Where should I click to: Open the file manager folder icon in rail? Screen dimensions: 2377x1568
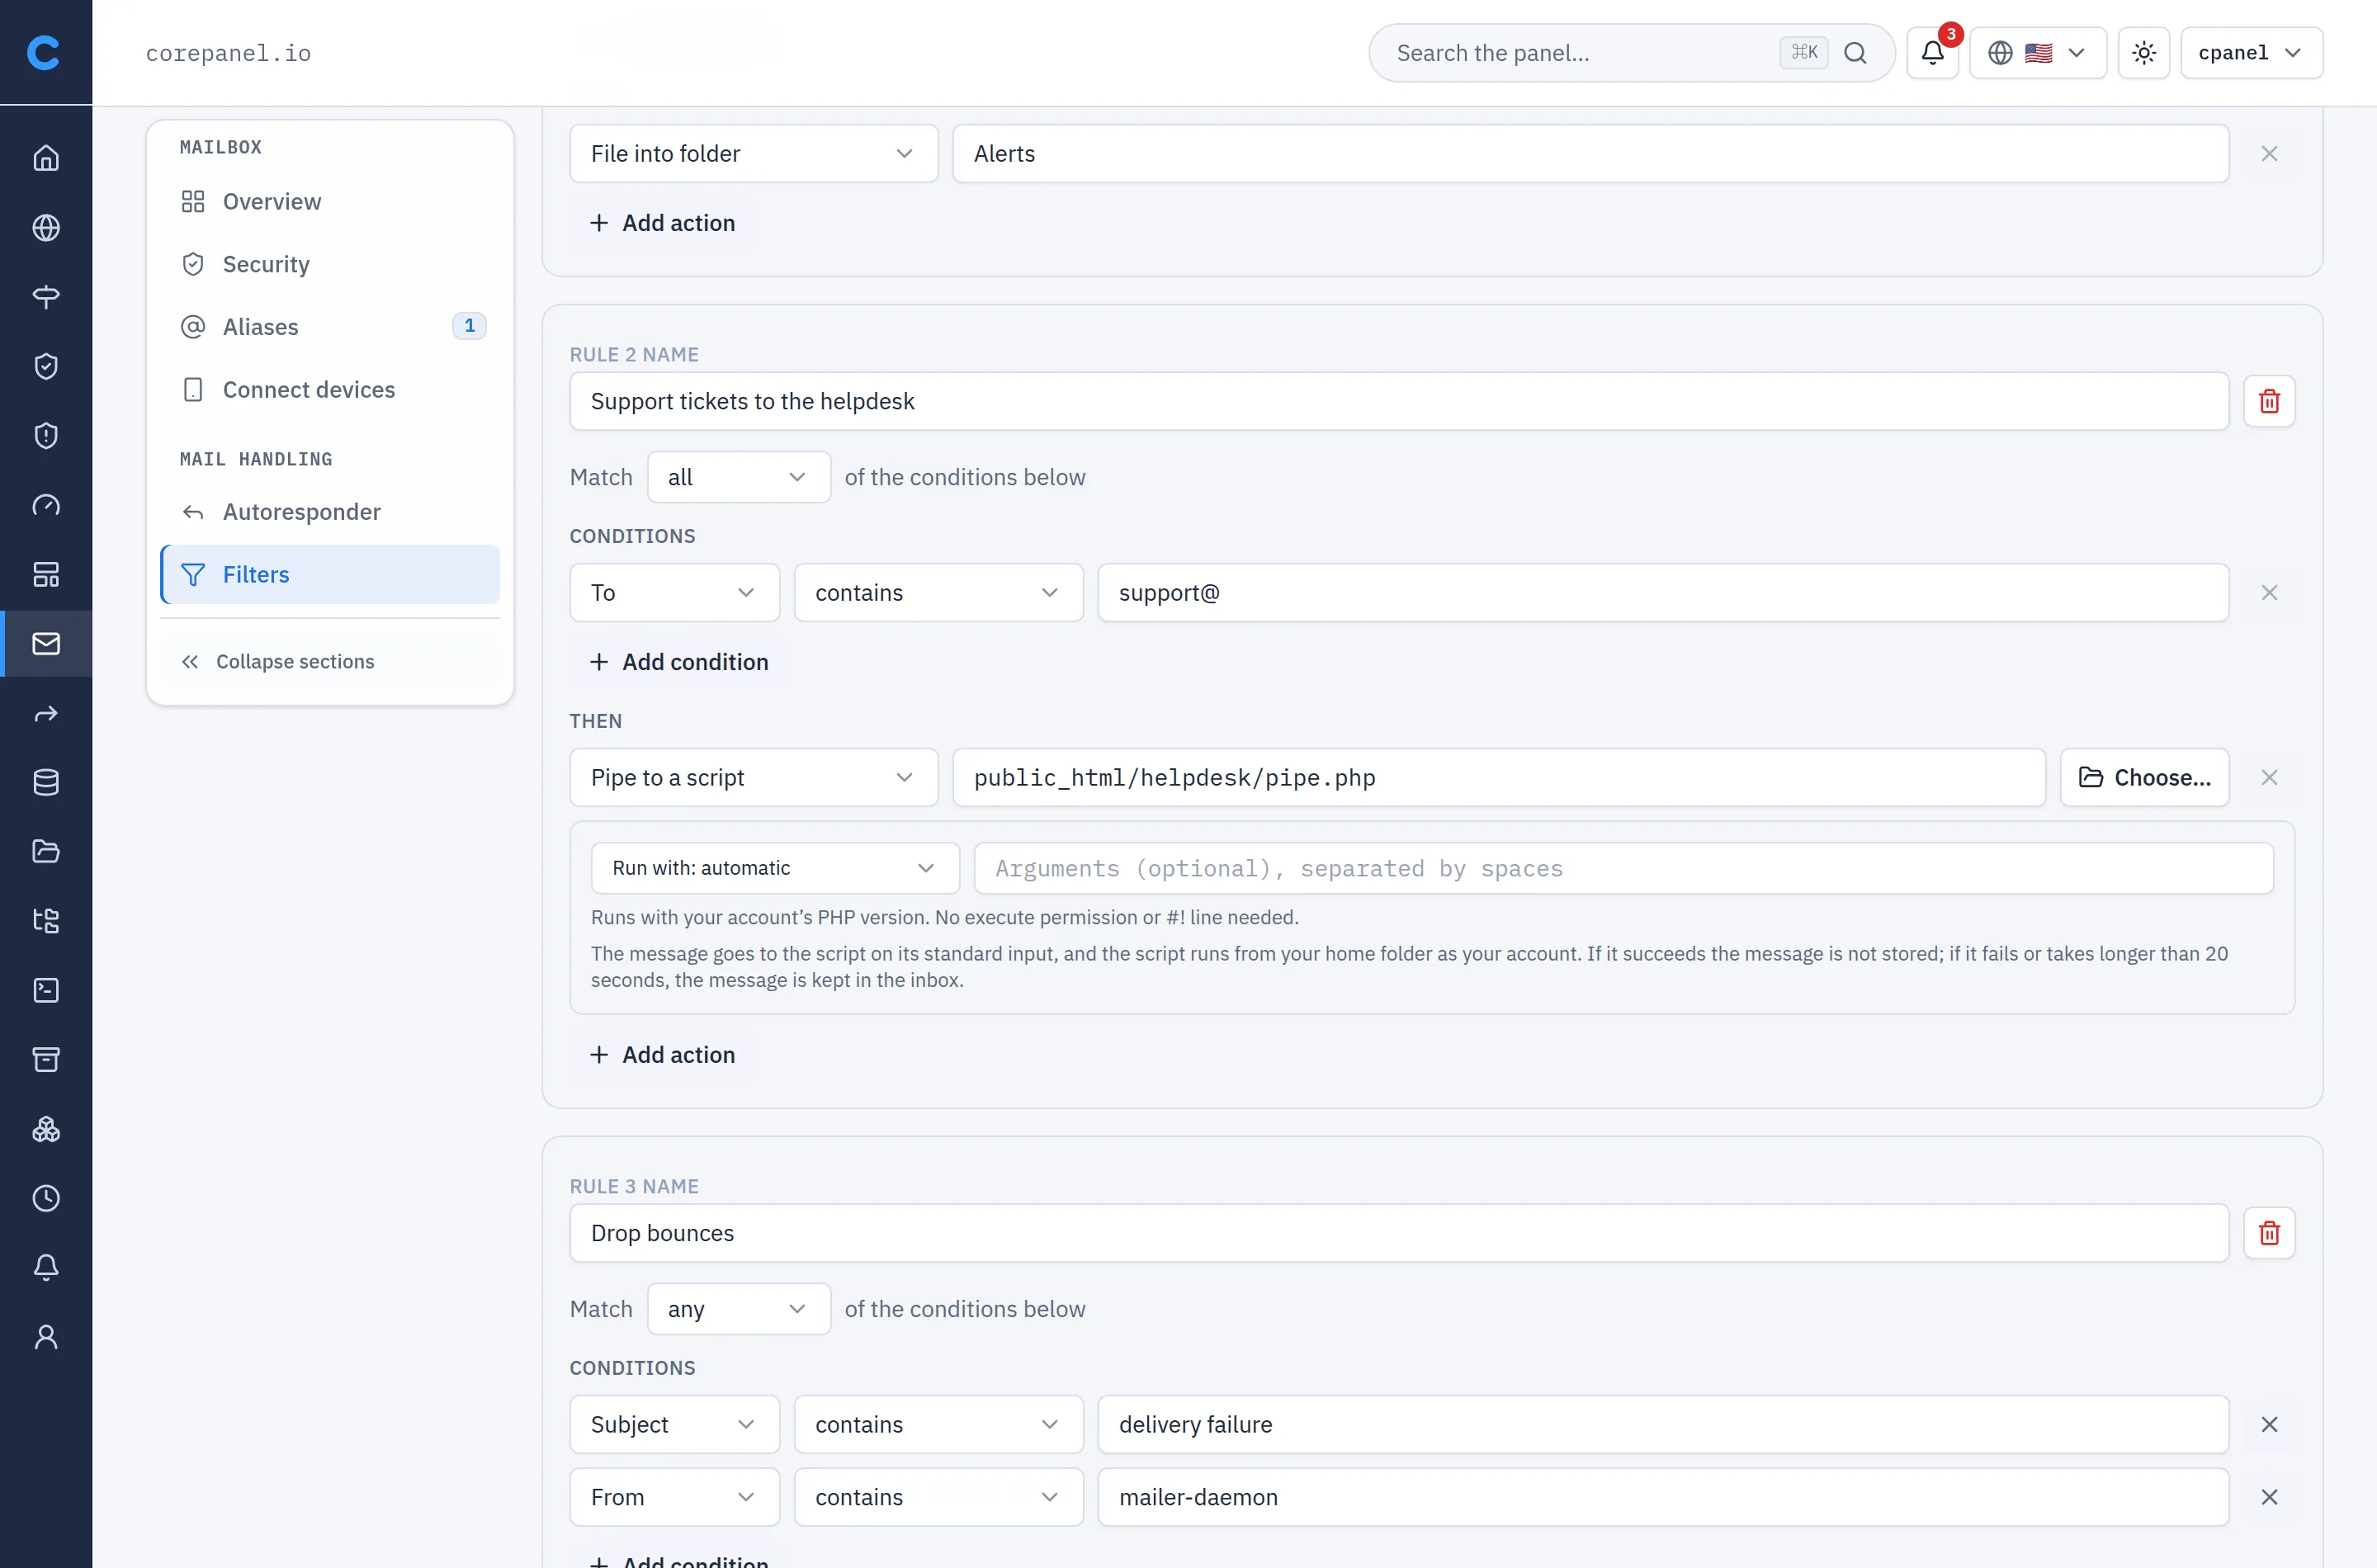(x=46, y=851)
